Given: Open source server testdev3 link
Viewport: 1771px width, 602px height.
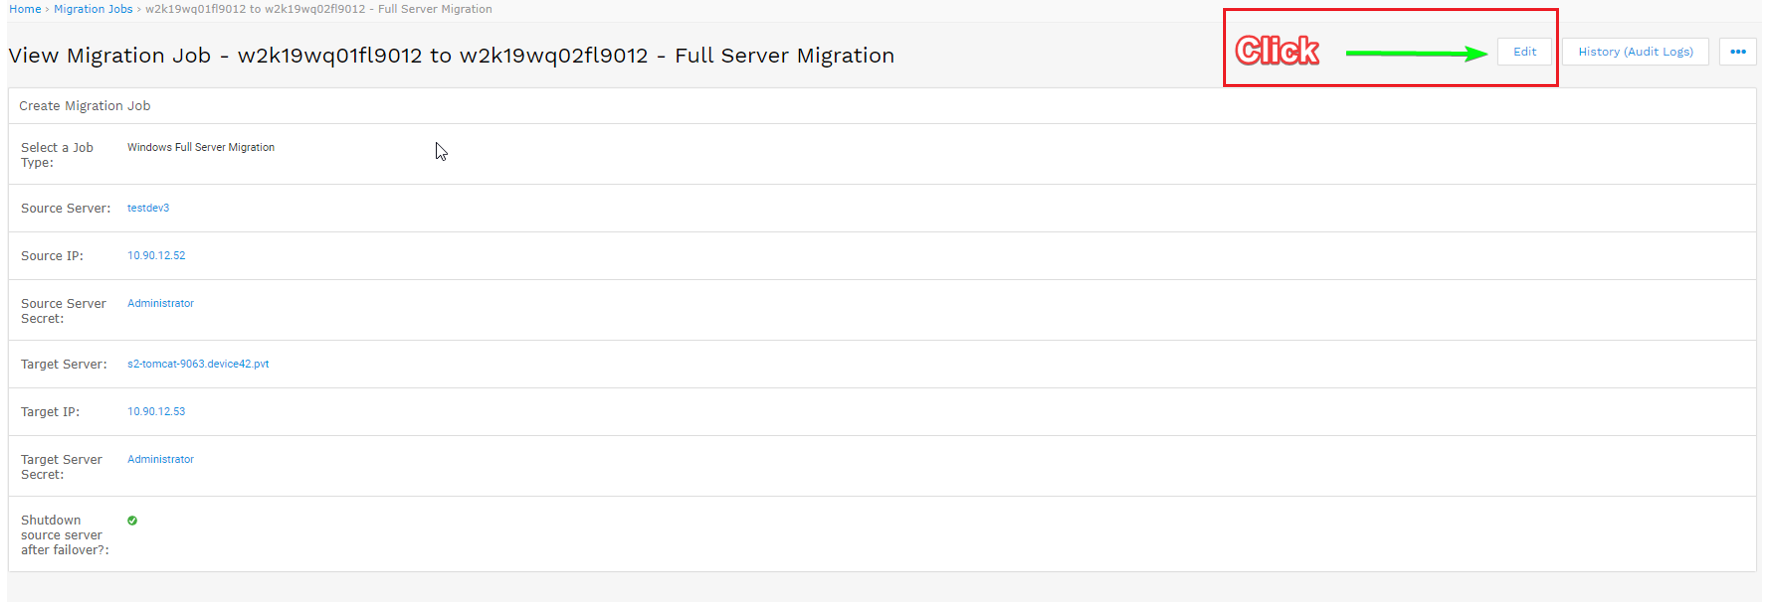Looking at the screenshot, I should (x=148, y=208).
